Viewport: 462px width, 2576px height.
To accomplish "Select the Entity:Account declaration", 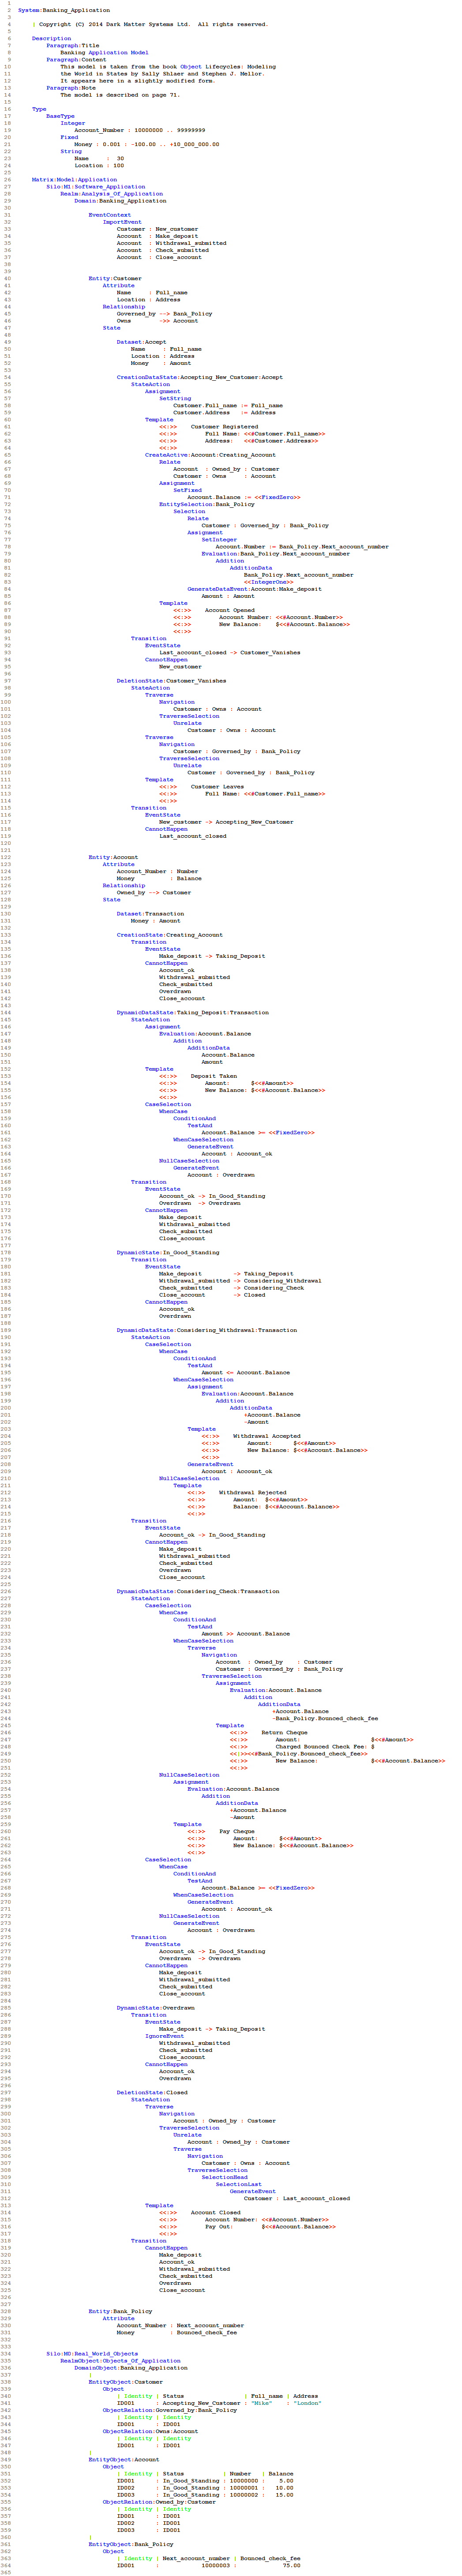I will tap(113, 858).
